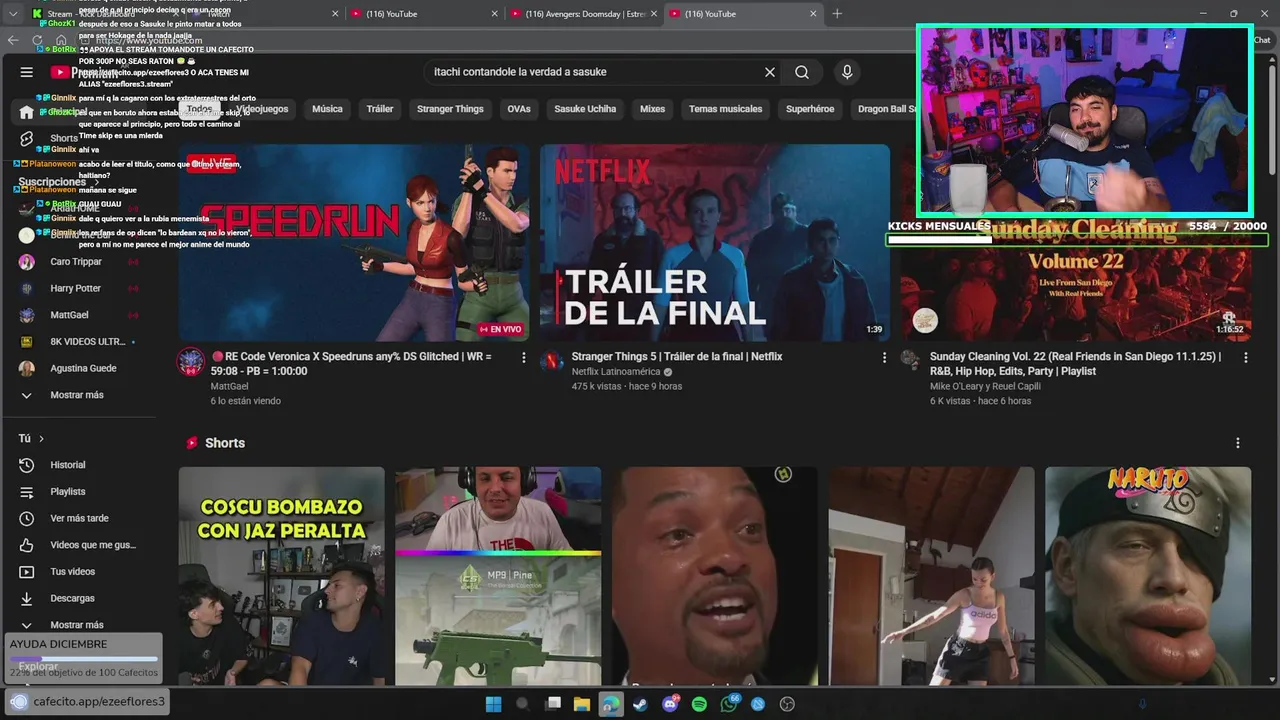Open a new browser tab
Image resolution: width=1280 pixels, height=720 pixels.
pos(837,14)
